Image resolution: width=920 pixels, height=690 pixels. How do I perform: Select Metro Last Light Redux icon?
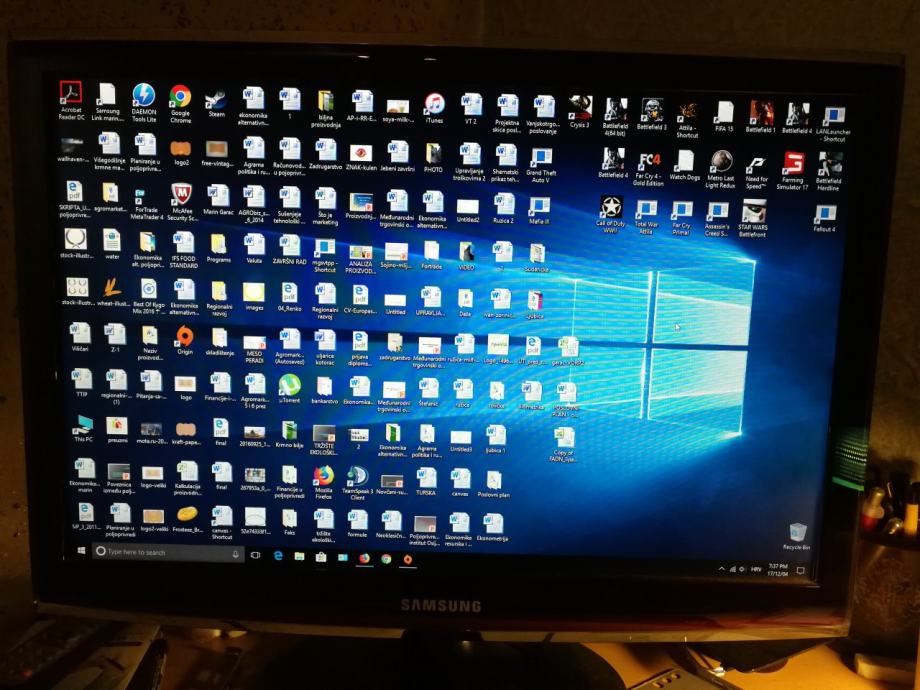(721, 169)
